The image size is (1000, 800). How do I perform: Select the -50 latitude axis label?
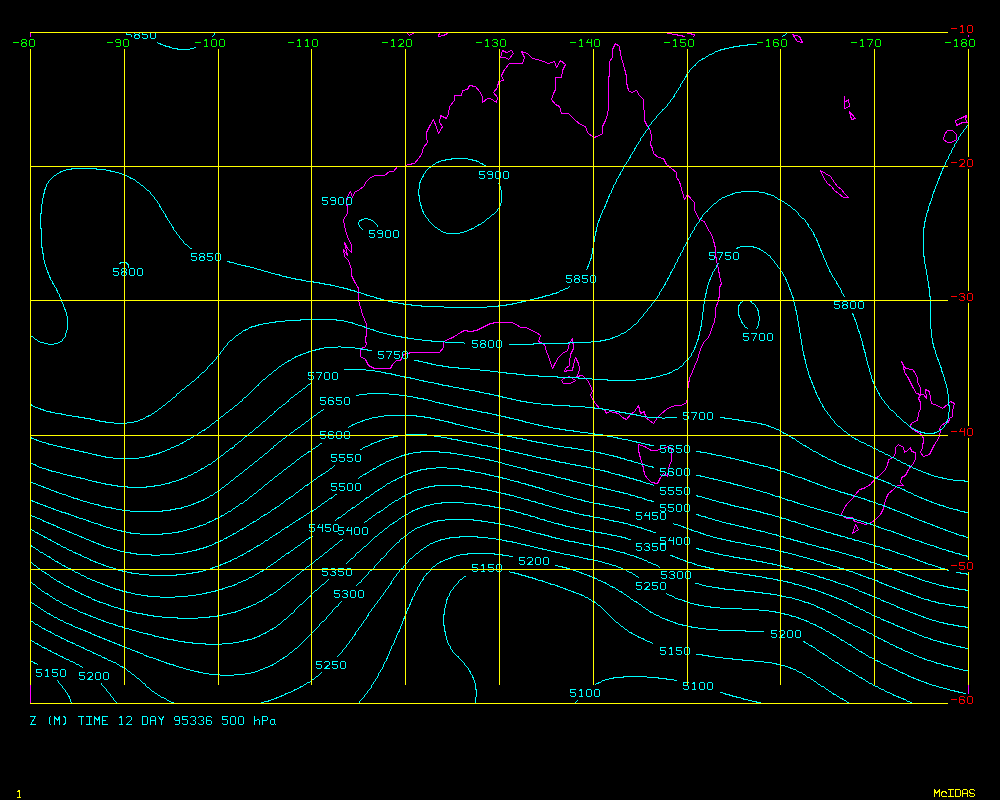(x=961, y=566)
